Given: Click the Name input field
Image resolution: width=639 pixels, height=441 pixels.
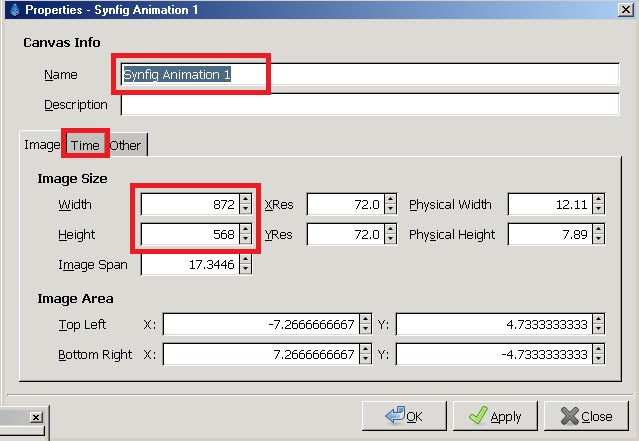Looking at the screenshot, I should [x=370, y=75].
